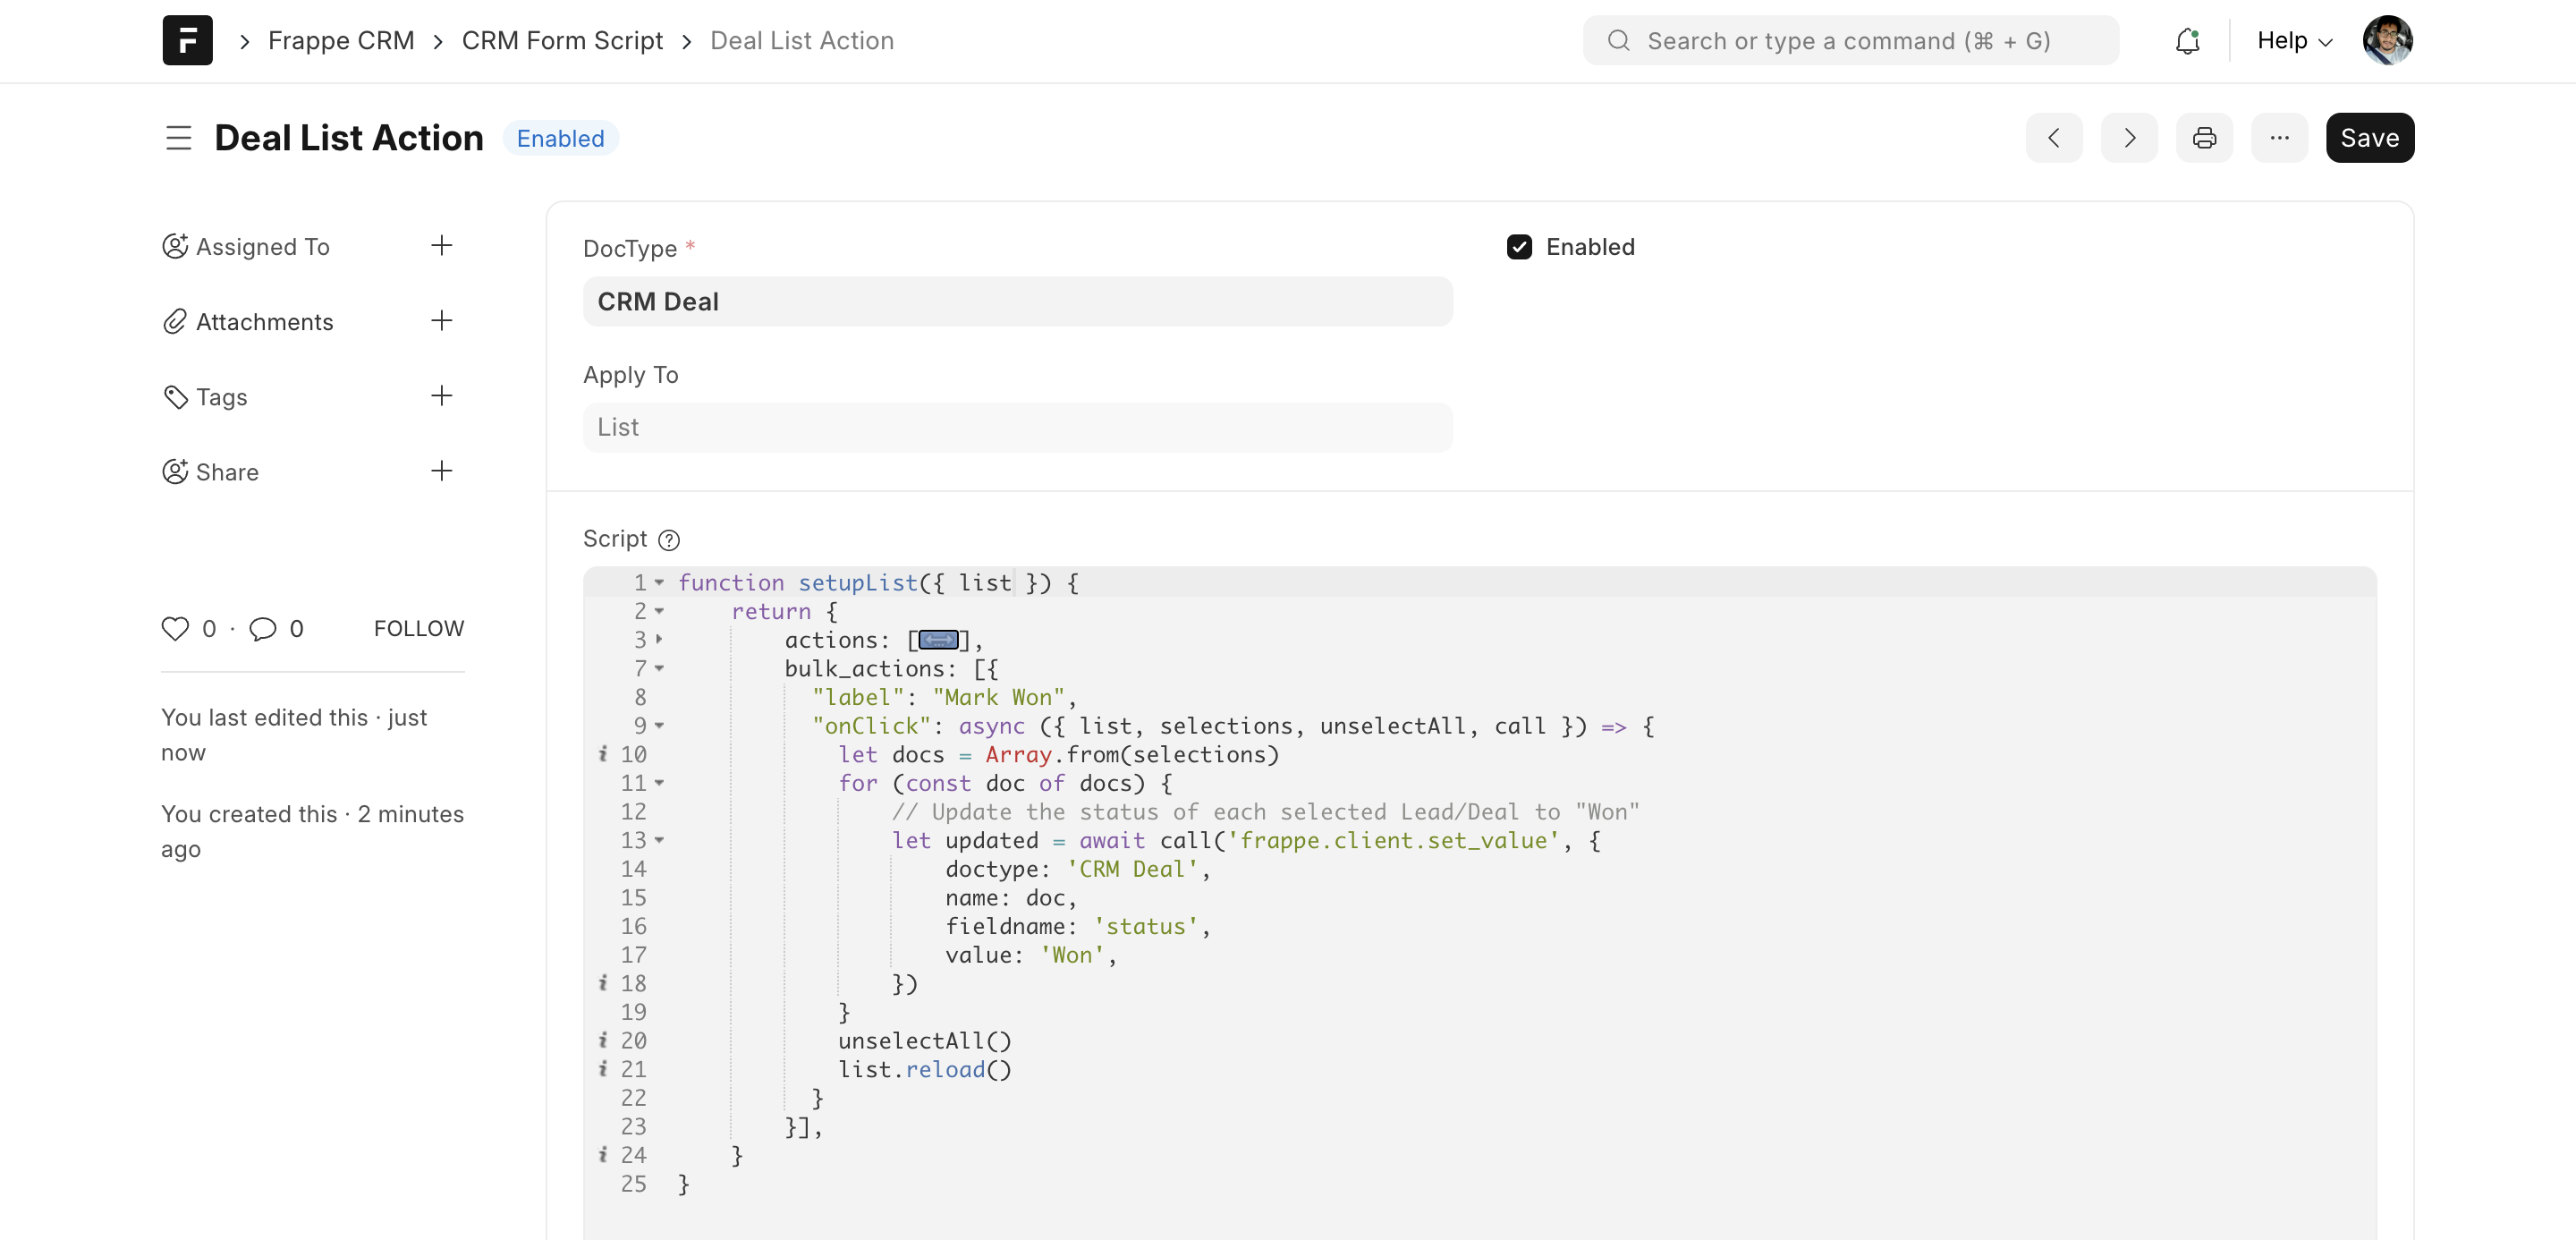
Task: Click the Tags sidebar label
Action: pos(221,396)
